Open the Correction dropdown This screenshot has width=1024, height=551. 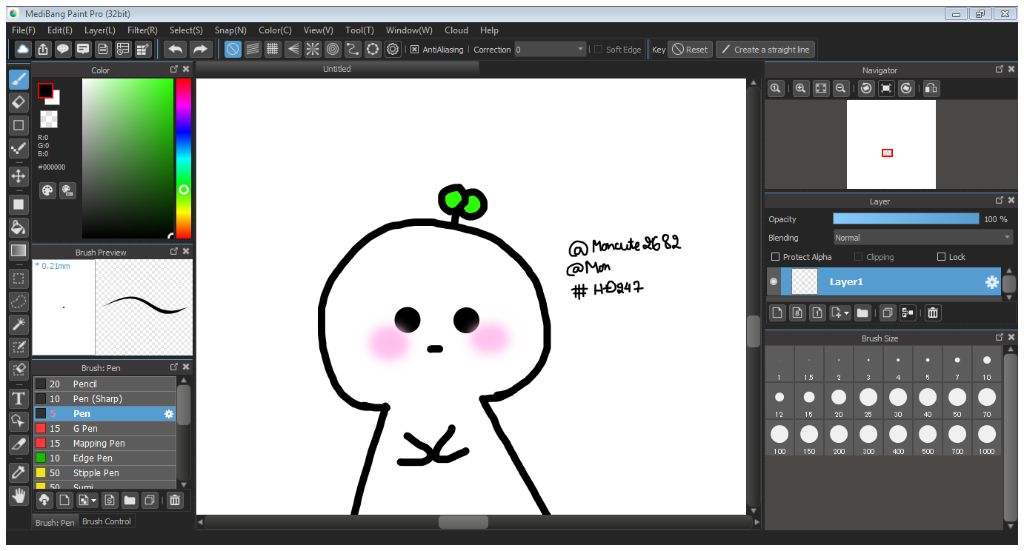(x=550, y=50)
